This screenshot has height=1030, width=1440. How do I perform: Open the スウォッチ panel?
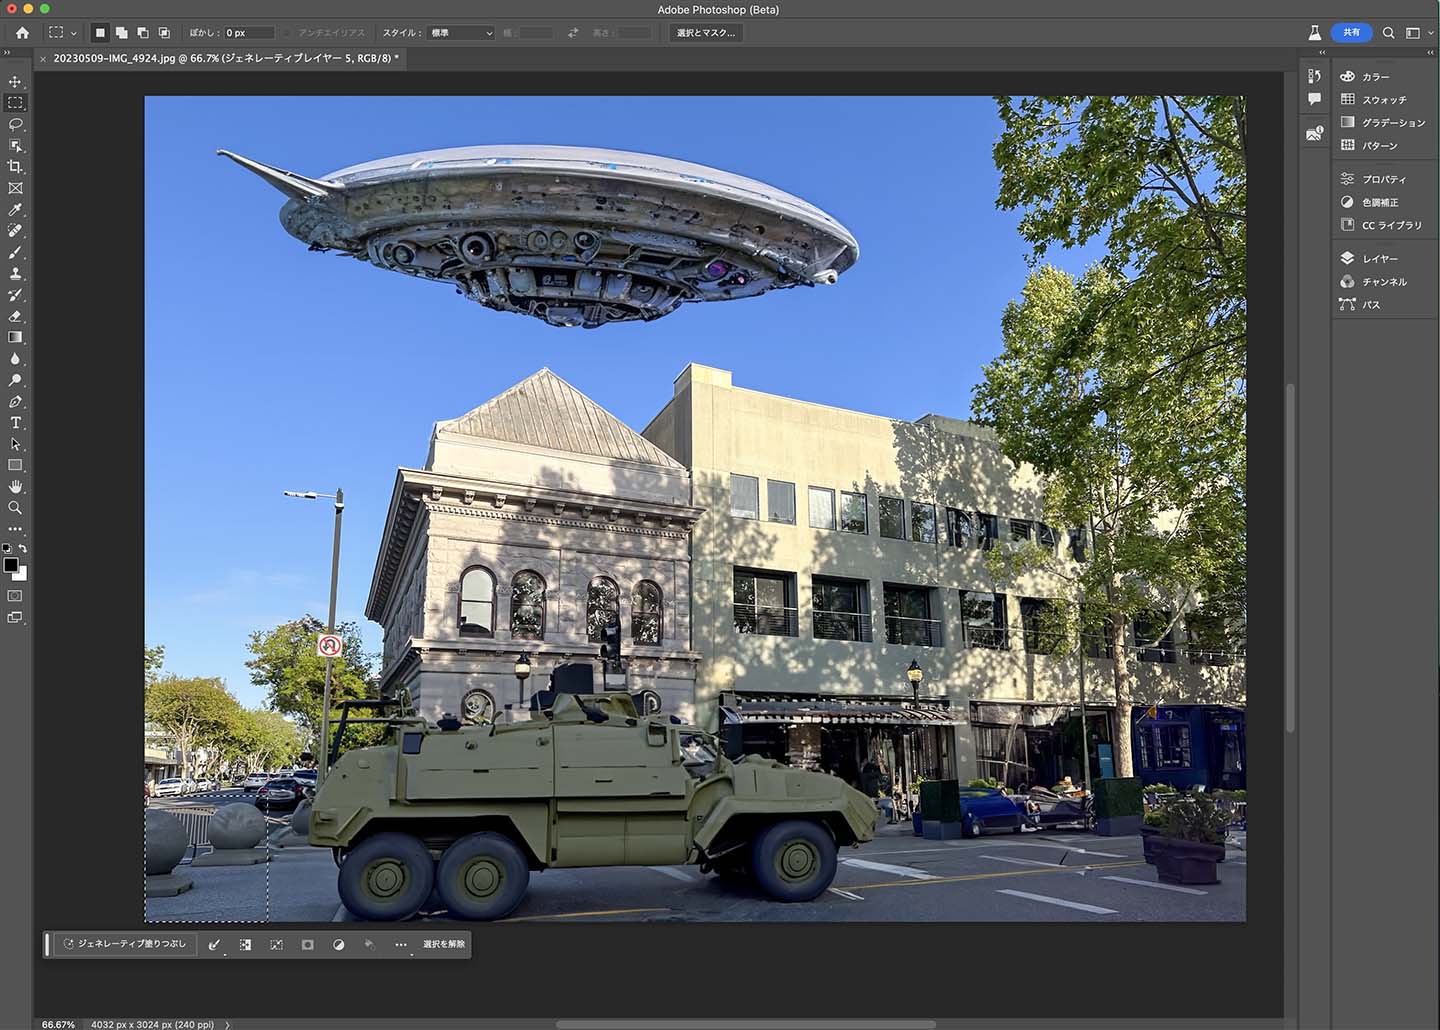tap(1383, 99)
